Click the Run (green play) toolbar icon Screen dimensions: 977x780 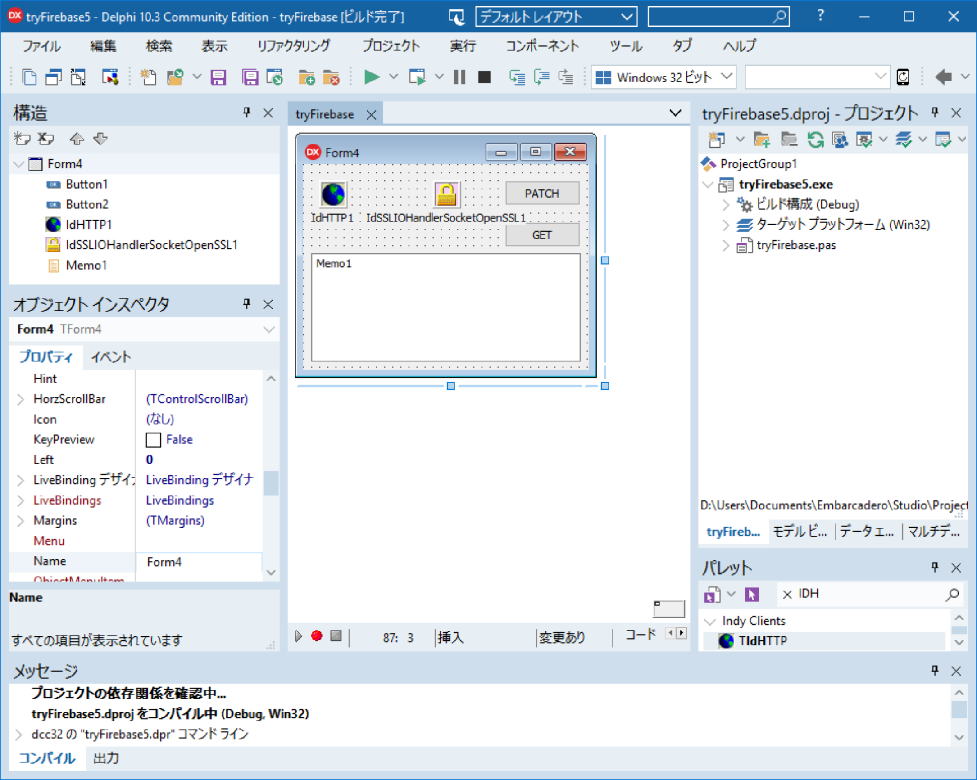[x=372, y=77]
